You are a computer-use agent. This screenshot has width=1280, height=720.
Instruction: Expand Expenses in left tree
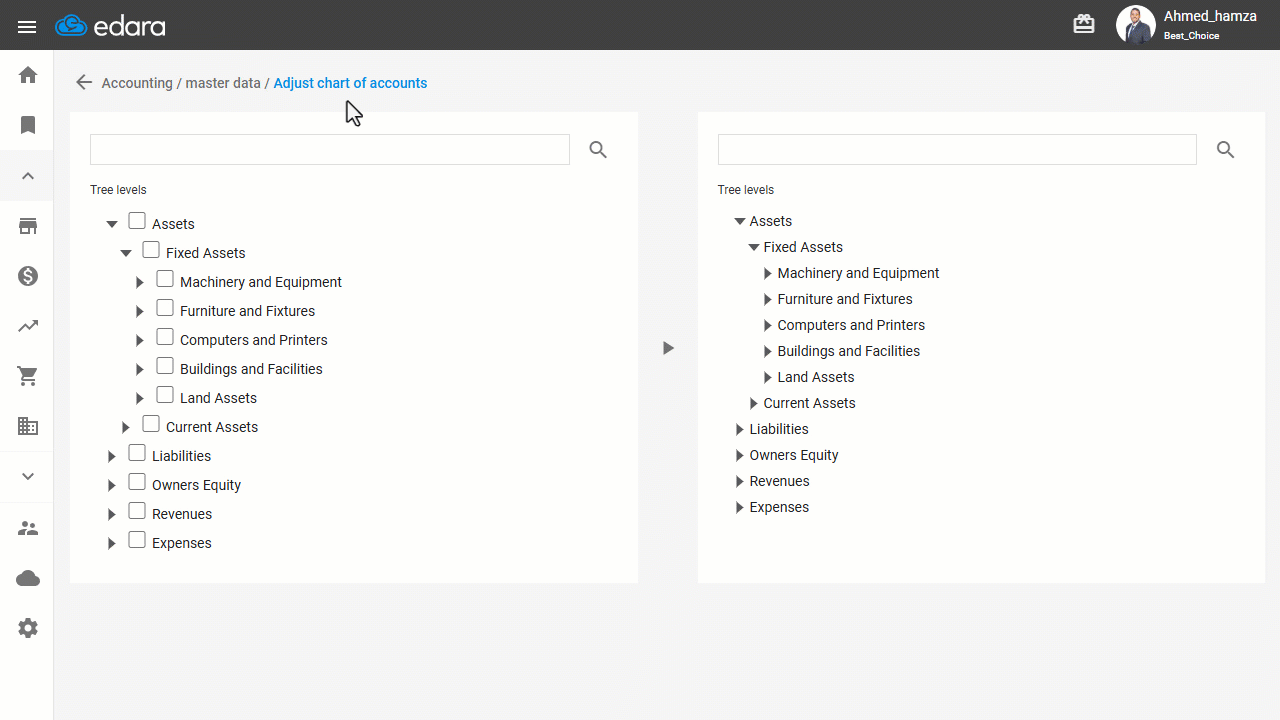point(112,543)
